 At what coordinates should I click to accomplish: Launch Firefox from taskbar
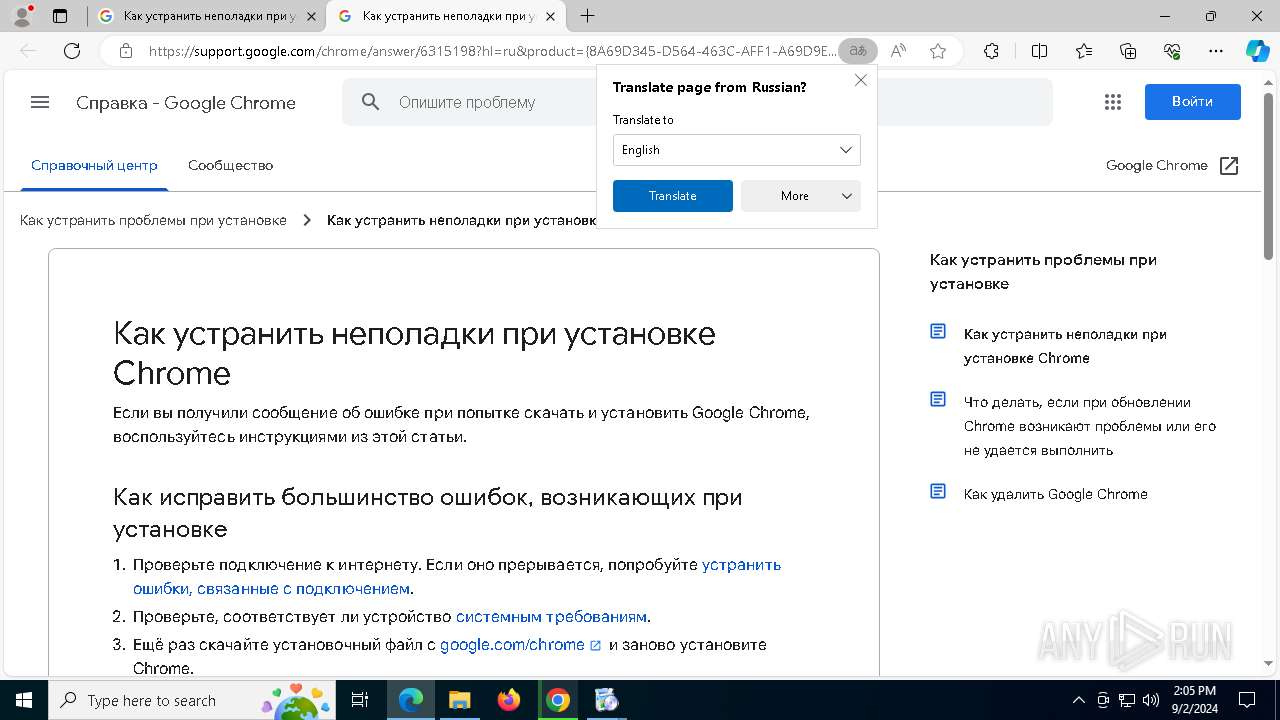[x=509, y=700]
